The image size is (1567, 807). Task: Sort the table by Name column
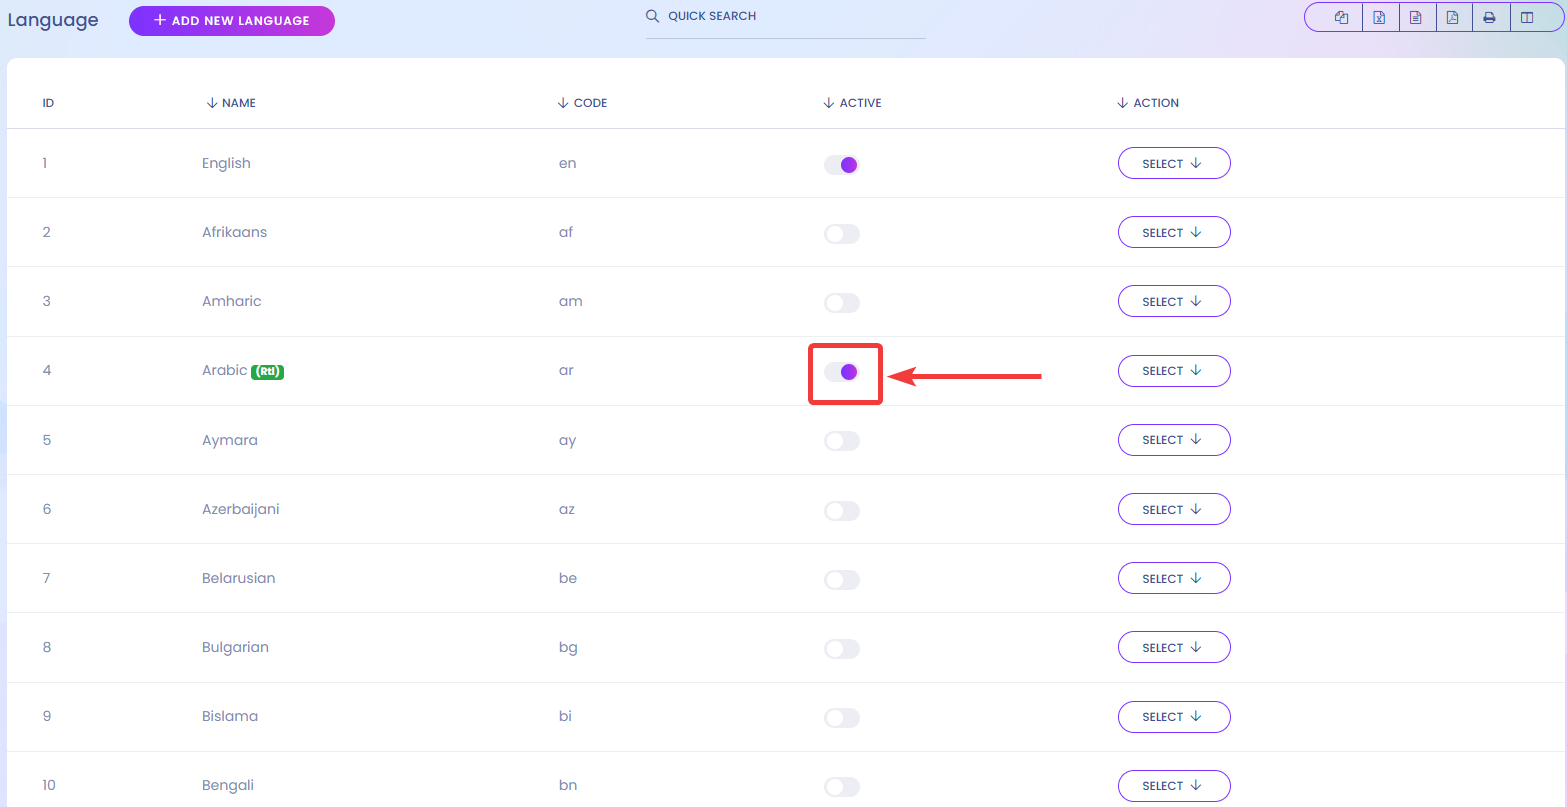[231, 103]
